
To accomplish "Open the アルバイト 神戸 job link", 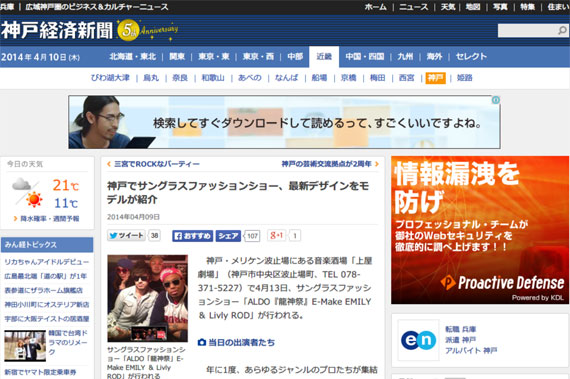I will pos(471,351).
